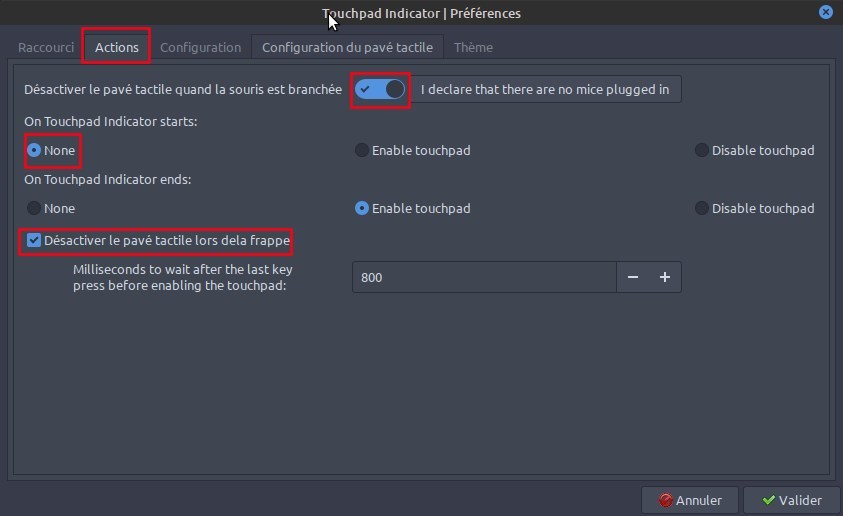This screenshot has width=843, height=516.
Task: Increase milliseconds with the plus button
Action: coord(665,277)
